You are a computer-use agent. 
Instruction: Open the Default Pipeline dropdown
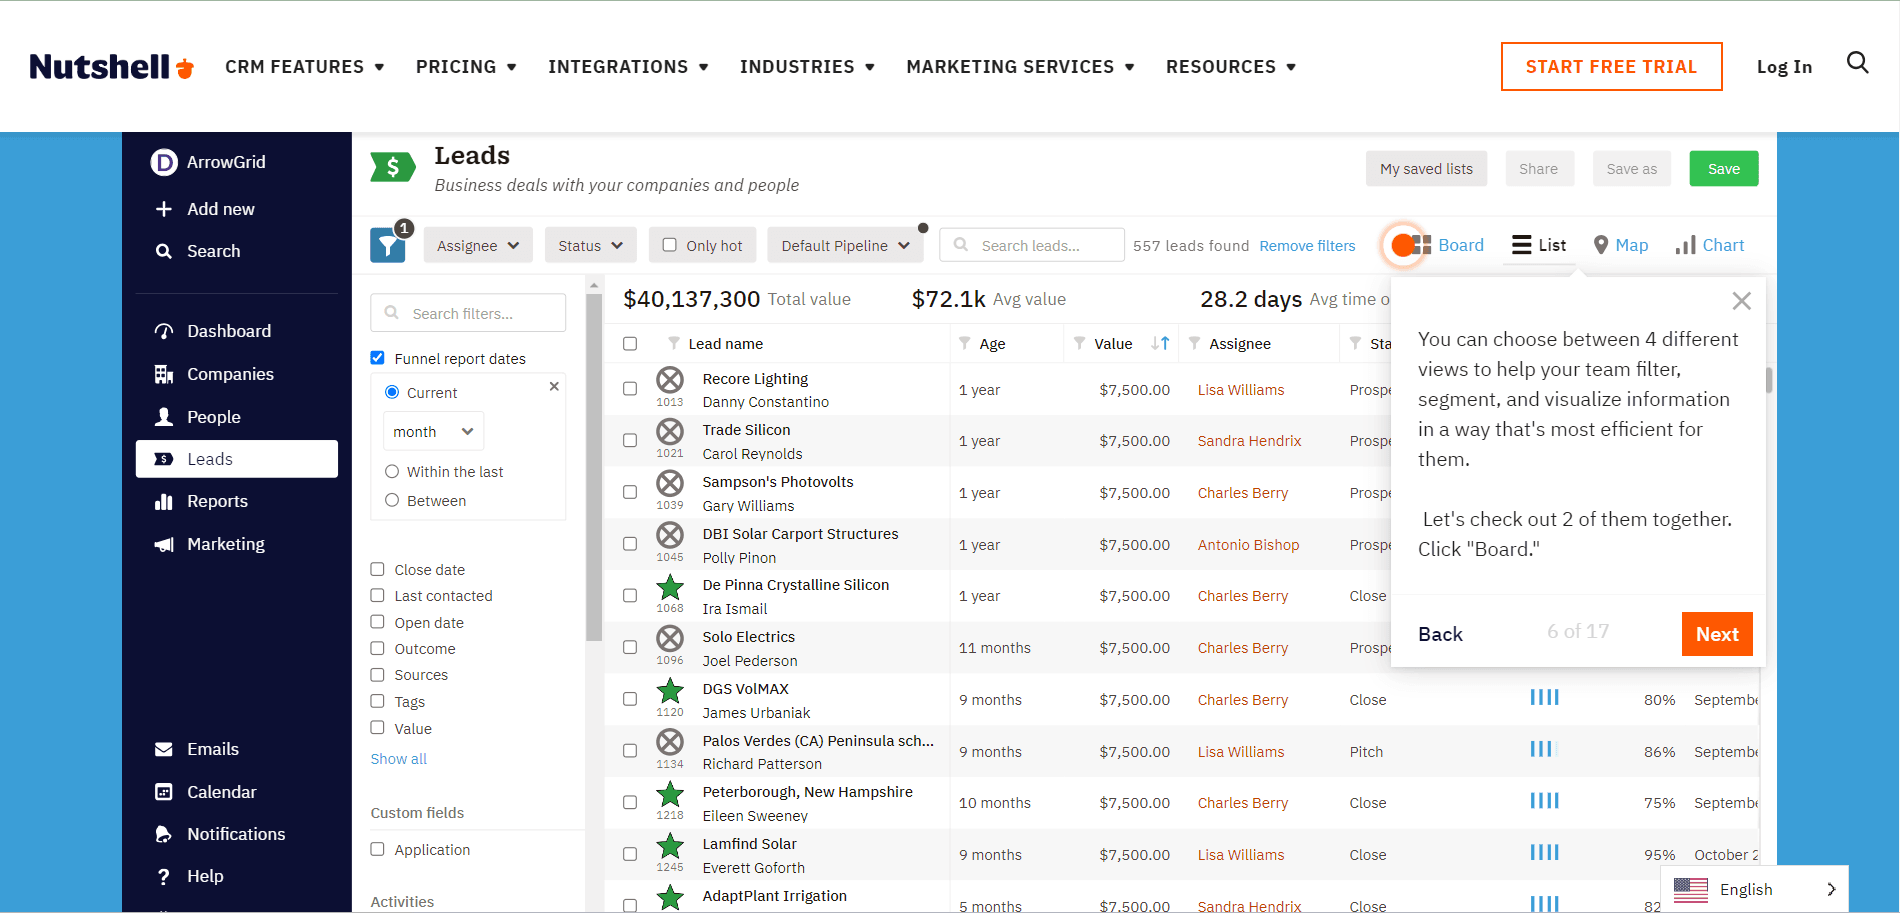click(x=845, y=244)
